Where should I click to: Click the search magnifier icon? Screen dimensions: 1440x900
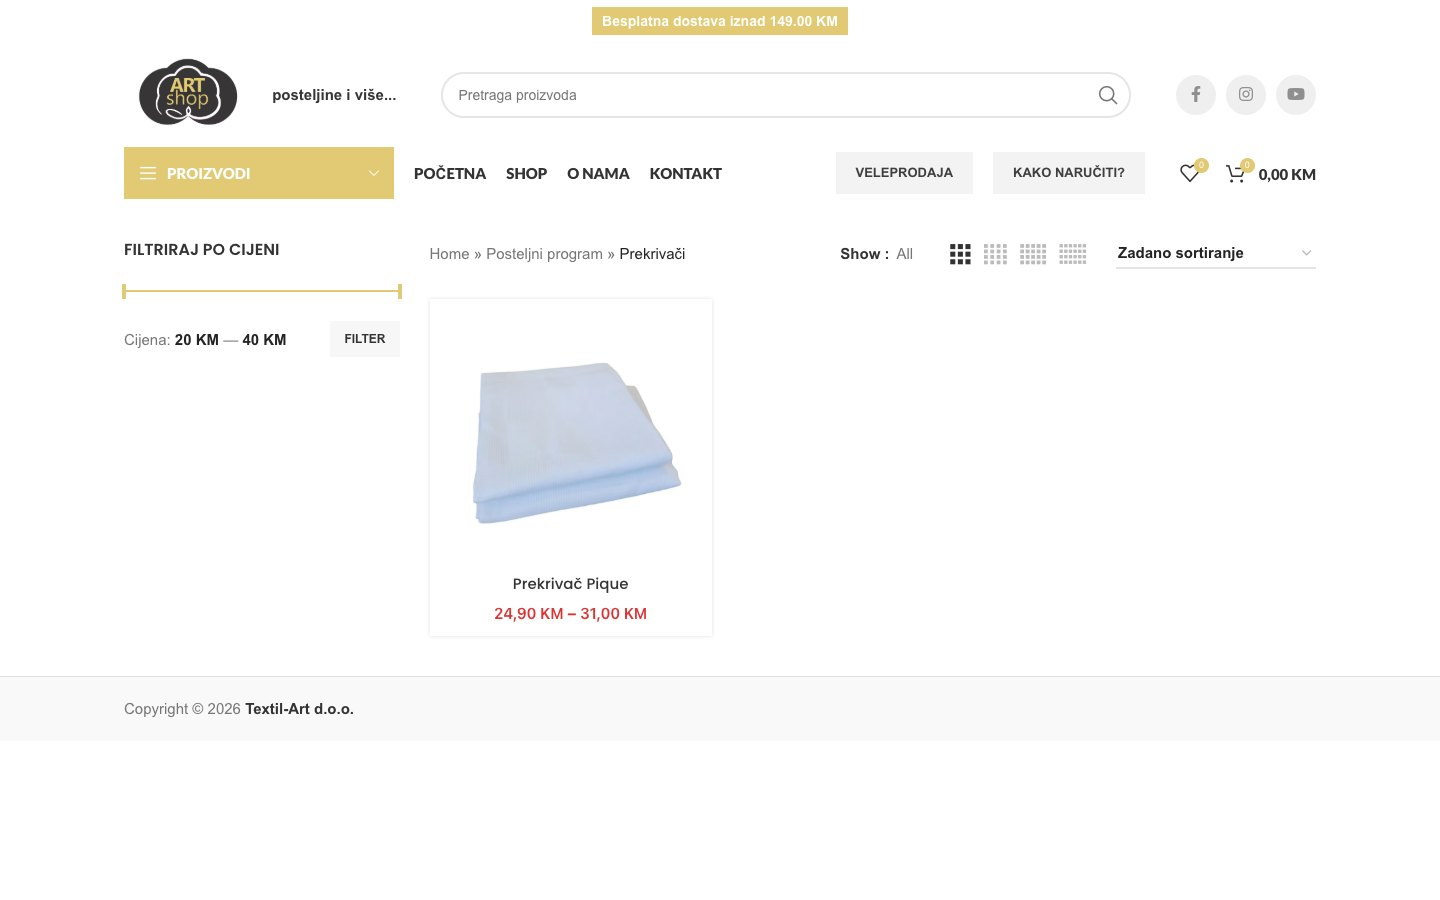pyautogui.click(x=1107, y=95)
